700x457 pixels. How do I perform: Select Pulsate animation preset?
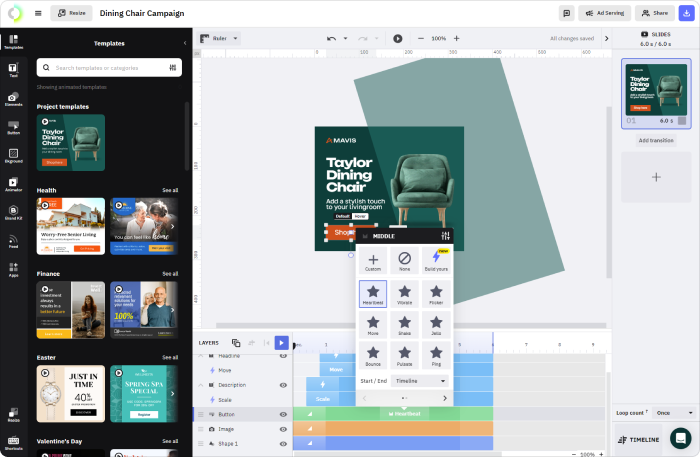(x=404, y=355)
